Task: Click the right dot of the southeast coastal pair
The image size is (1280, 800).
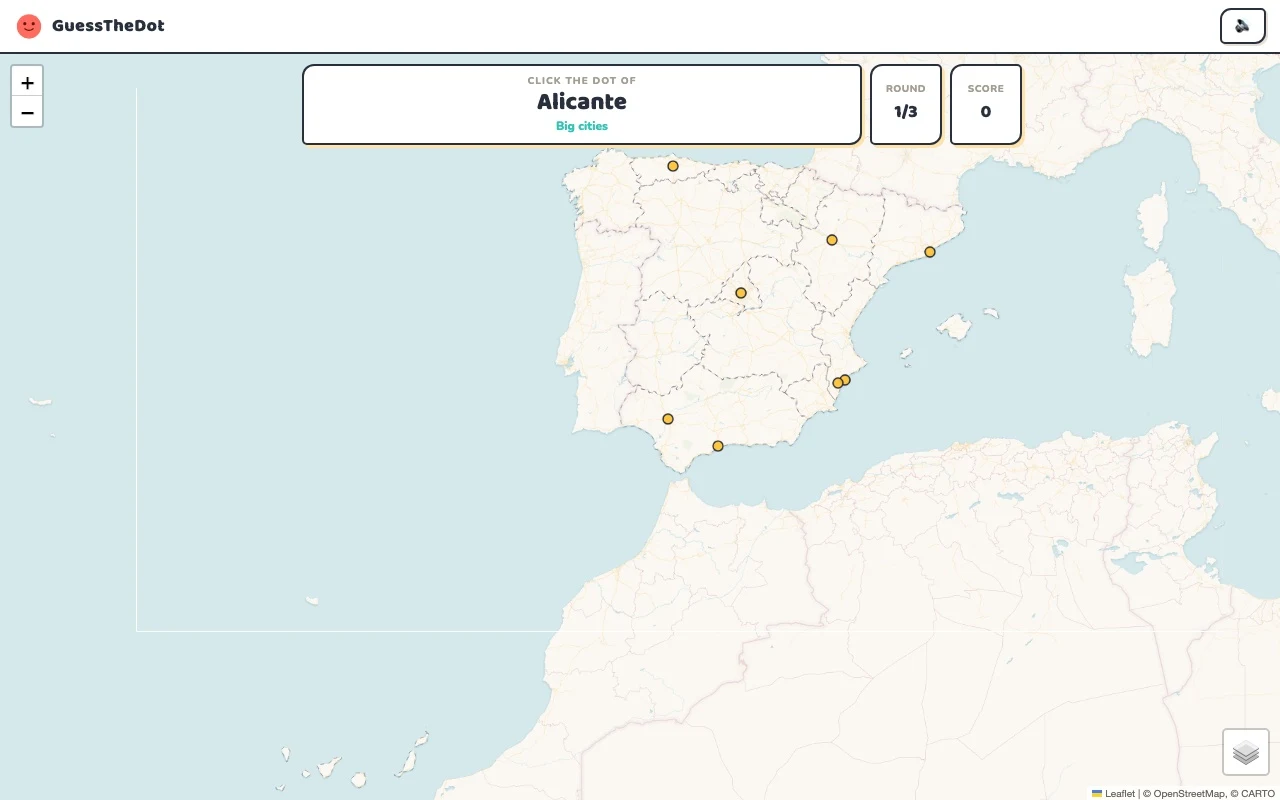Action: [x=846, y=379]
